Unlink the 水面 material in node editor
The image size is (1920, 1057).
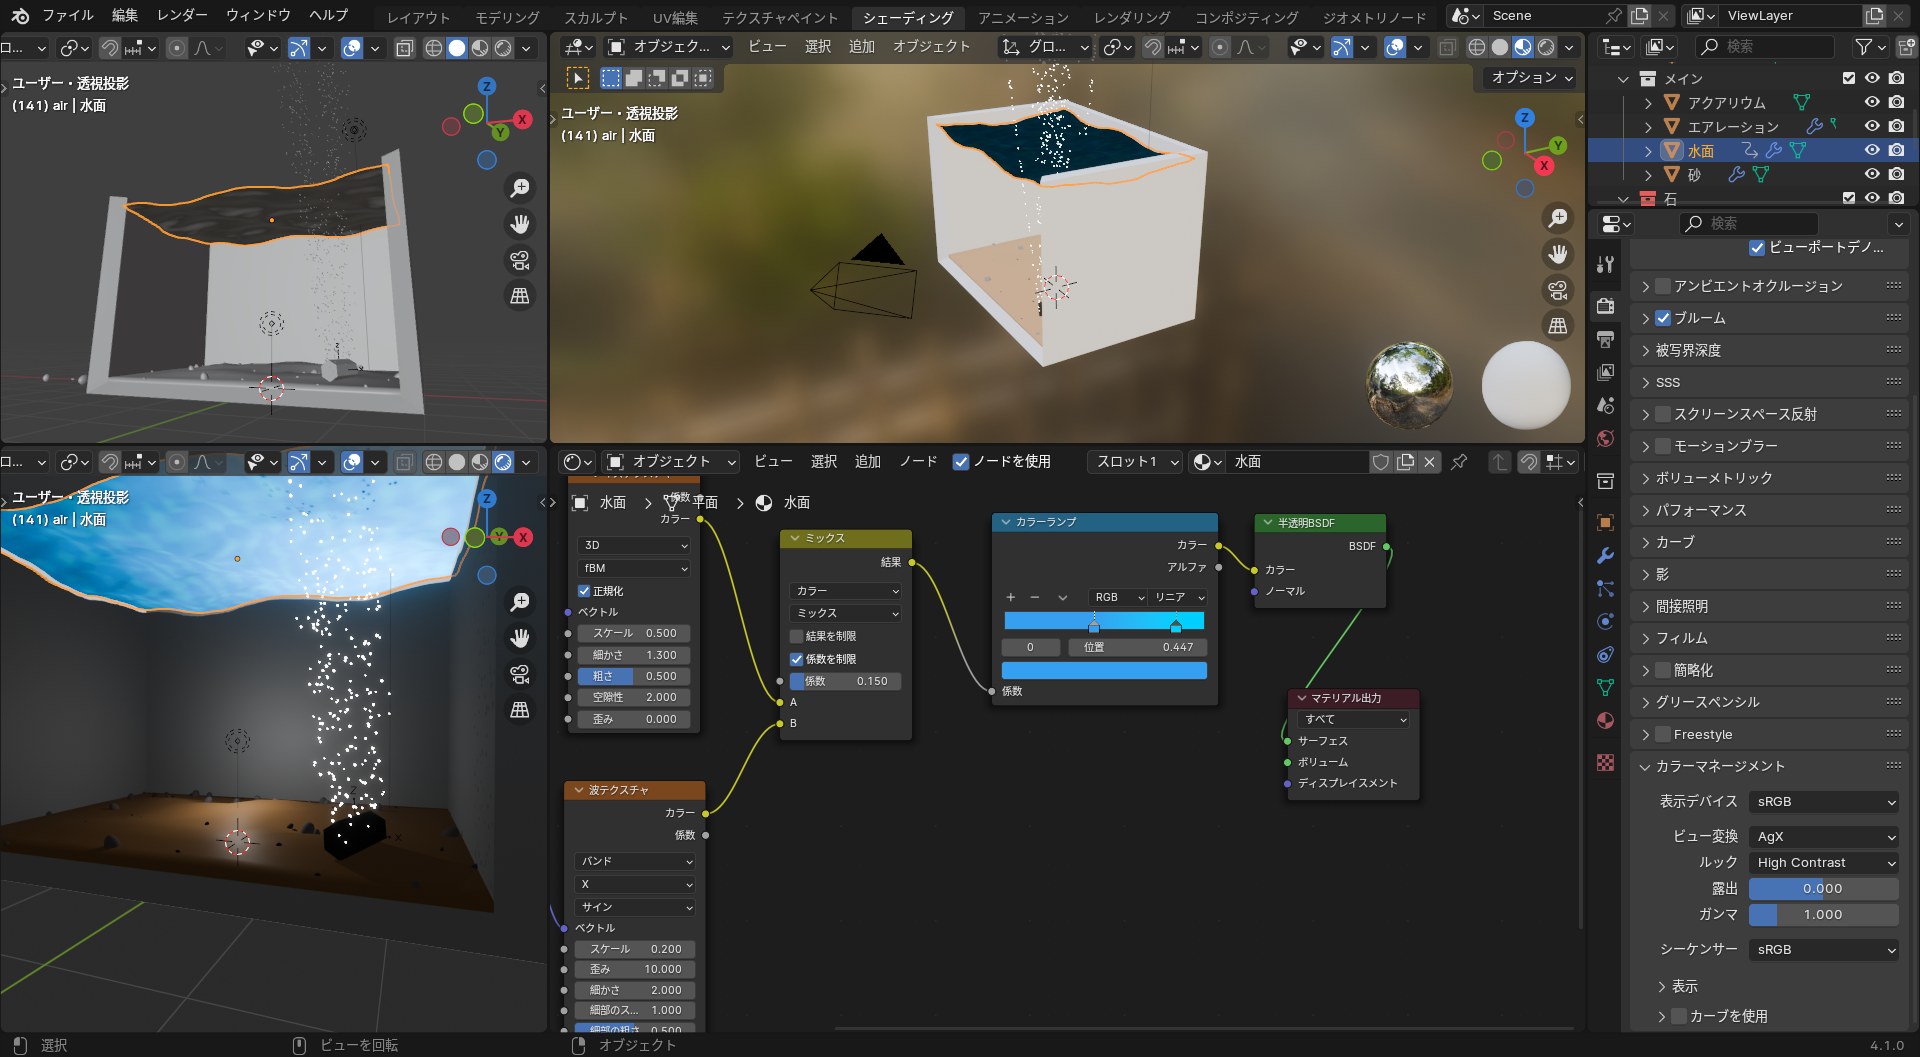(x=1430, y=462)
